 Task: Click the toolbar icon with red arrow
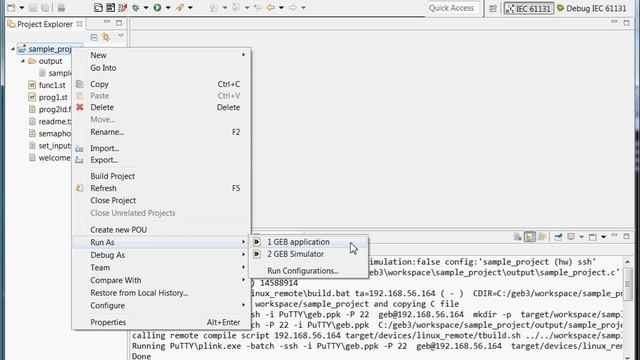[x=122, y=8]
